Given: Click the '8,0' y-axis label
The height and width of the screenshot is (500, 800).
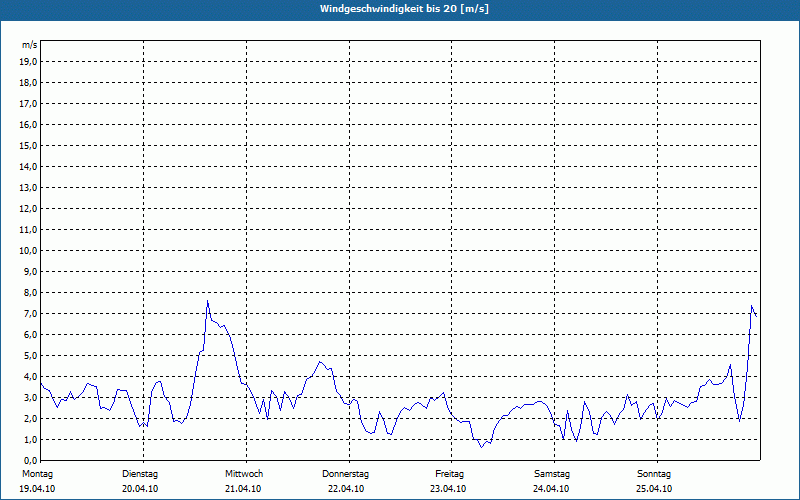Looking at the screenshot, I should pyautogui.click(x=31, y=292).
